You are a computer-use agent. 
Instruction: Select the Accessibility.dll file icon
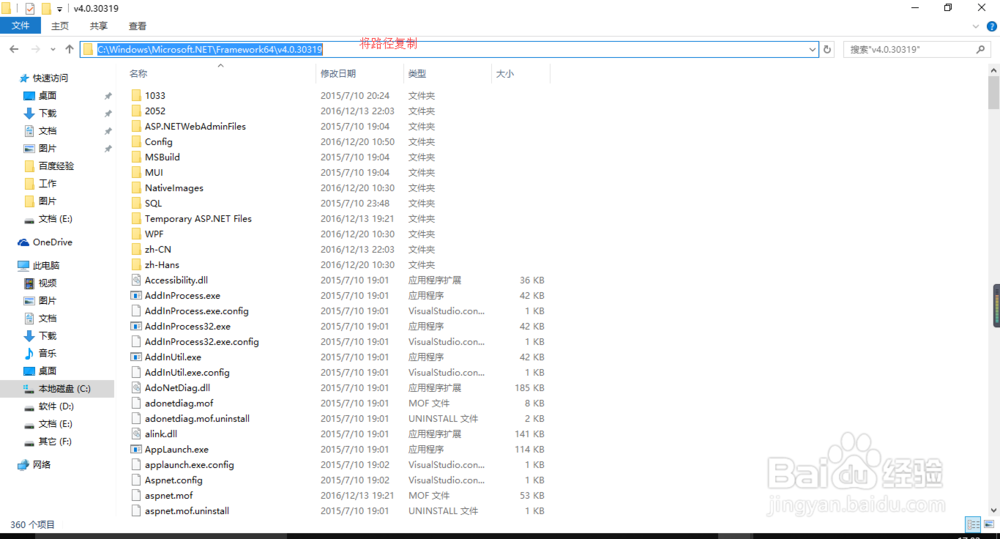(x=136, y=280)
